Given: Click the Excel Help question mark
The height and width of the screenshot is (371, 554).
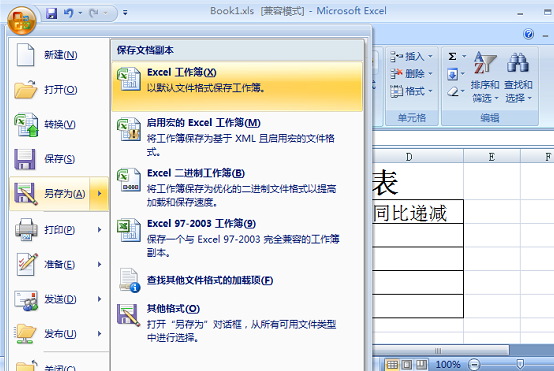Looking at the screenshot, I should tap(529, 34).
